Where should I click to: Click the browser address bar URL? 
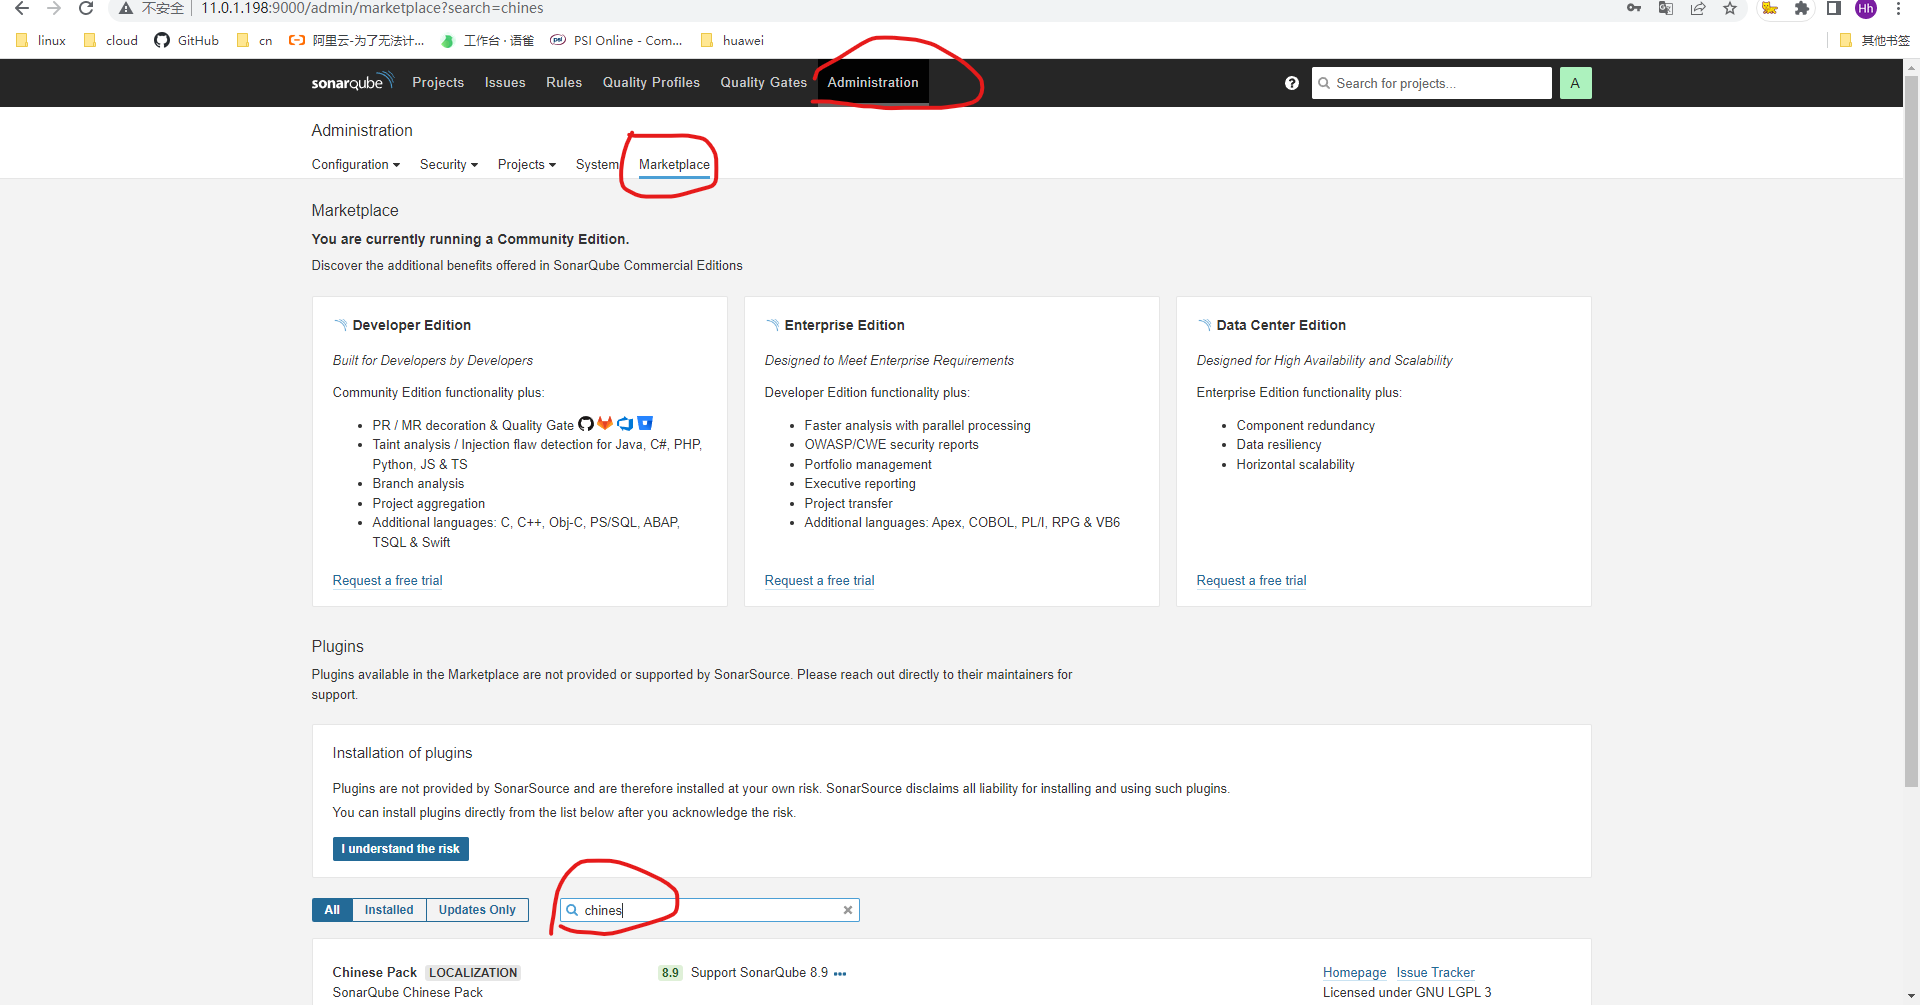click(372, 8)
